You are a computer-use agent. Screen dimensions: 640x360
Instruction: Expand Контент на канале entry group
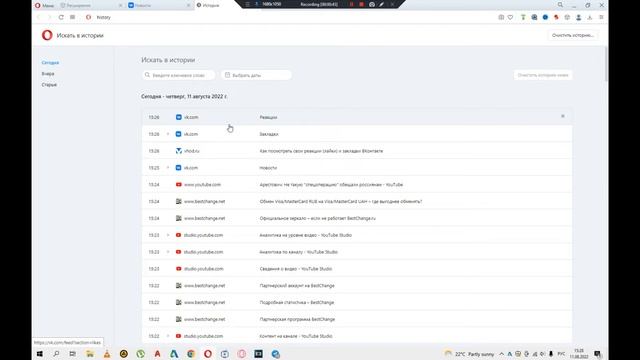tap(168, 336)
